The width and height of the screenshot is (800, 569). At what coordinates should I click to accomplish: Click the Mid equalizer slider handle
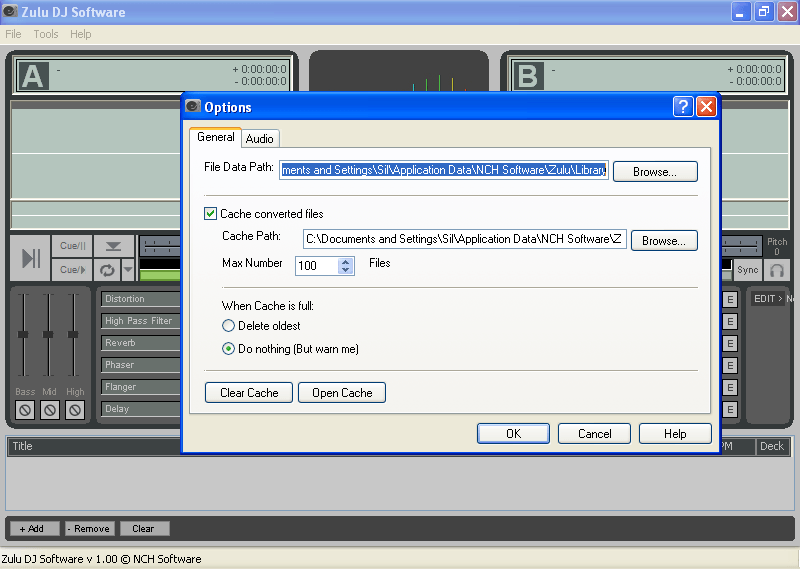[x=48, y=335]
